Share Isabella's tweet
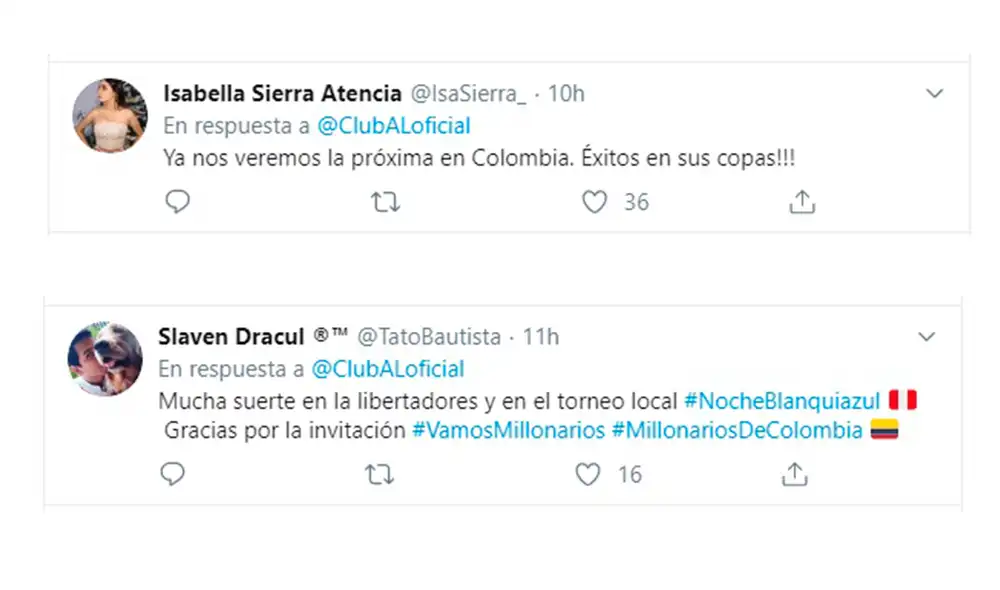 800,201
